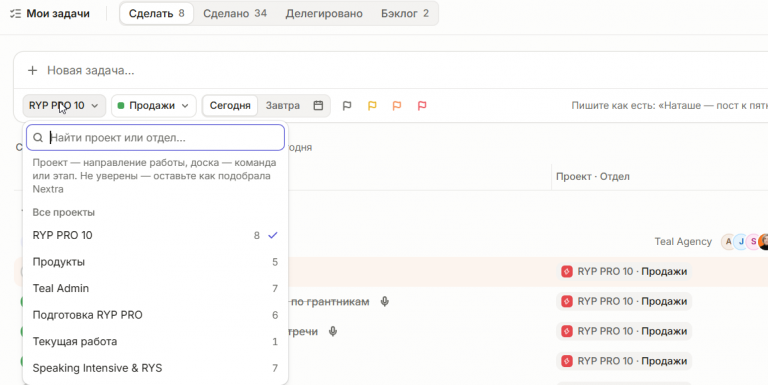Set the black flag priority
Image resolution: width=768 pixels, height=385 pixels.
[x=347, y=105]
